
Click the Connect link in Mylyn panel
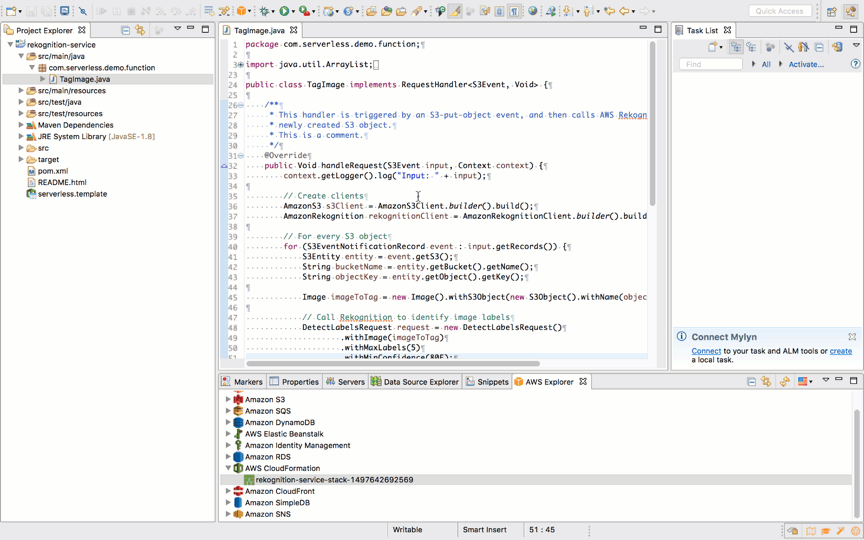pyautogui.click(x=706, y=351)
